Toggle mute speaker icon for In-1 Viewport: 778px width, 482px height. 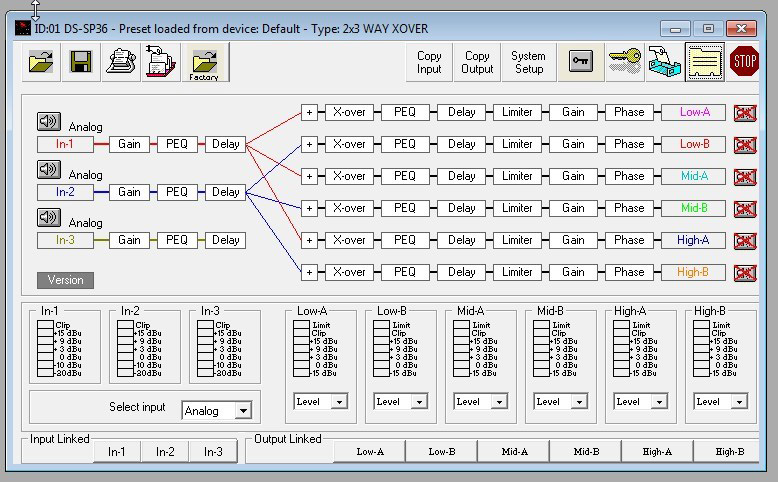pyautogui.click(x=49, y=122)
